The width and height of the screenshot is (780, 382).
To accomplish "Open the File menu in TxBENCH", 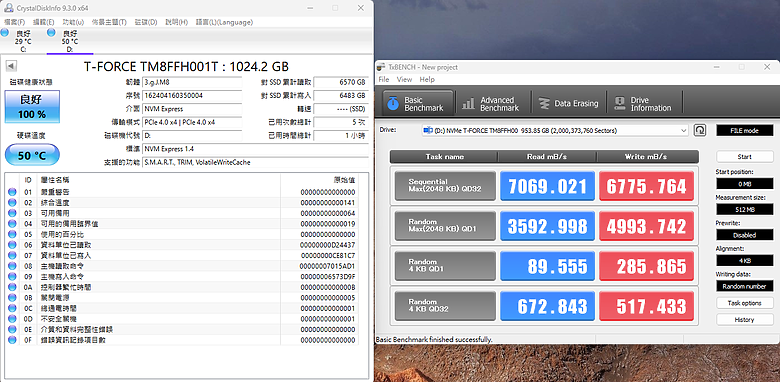I will (384, 80).
